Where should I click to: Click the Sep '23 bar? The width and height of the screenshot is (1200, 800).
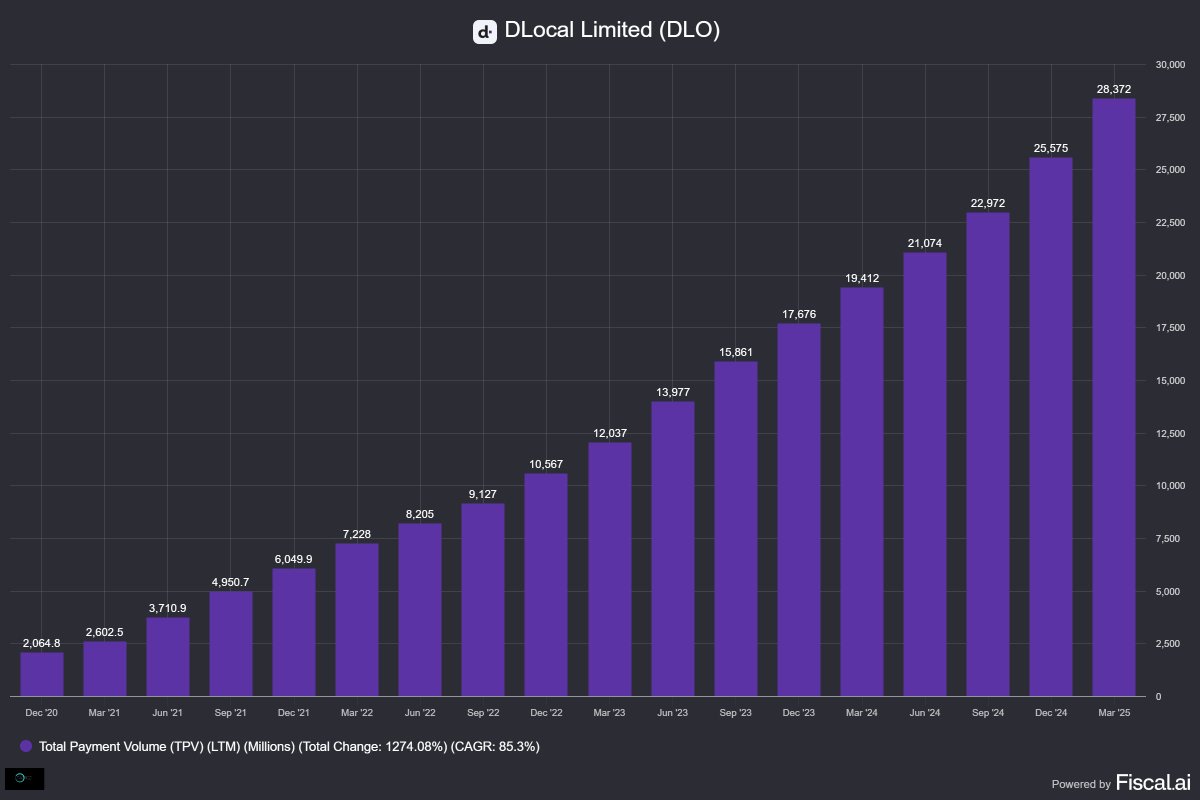coord(736,529)
